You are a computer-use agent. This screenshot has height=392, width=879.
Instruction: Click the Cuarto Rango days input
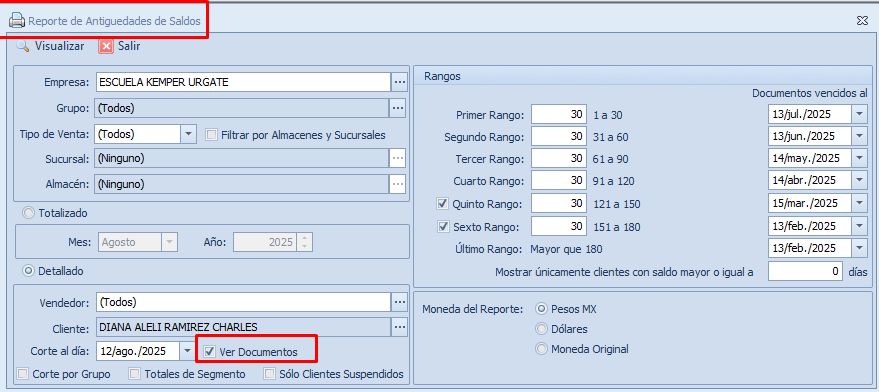coord(559,181)
